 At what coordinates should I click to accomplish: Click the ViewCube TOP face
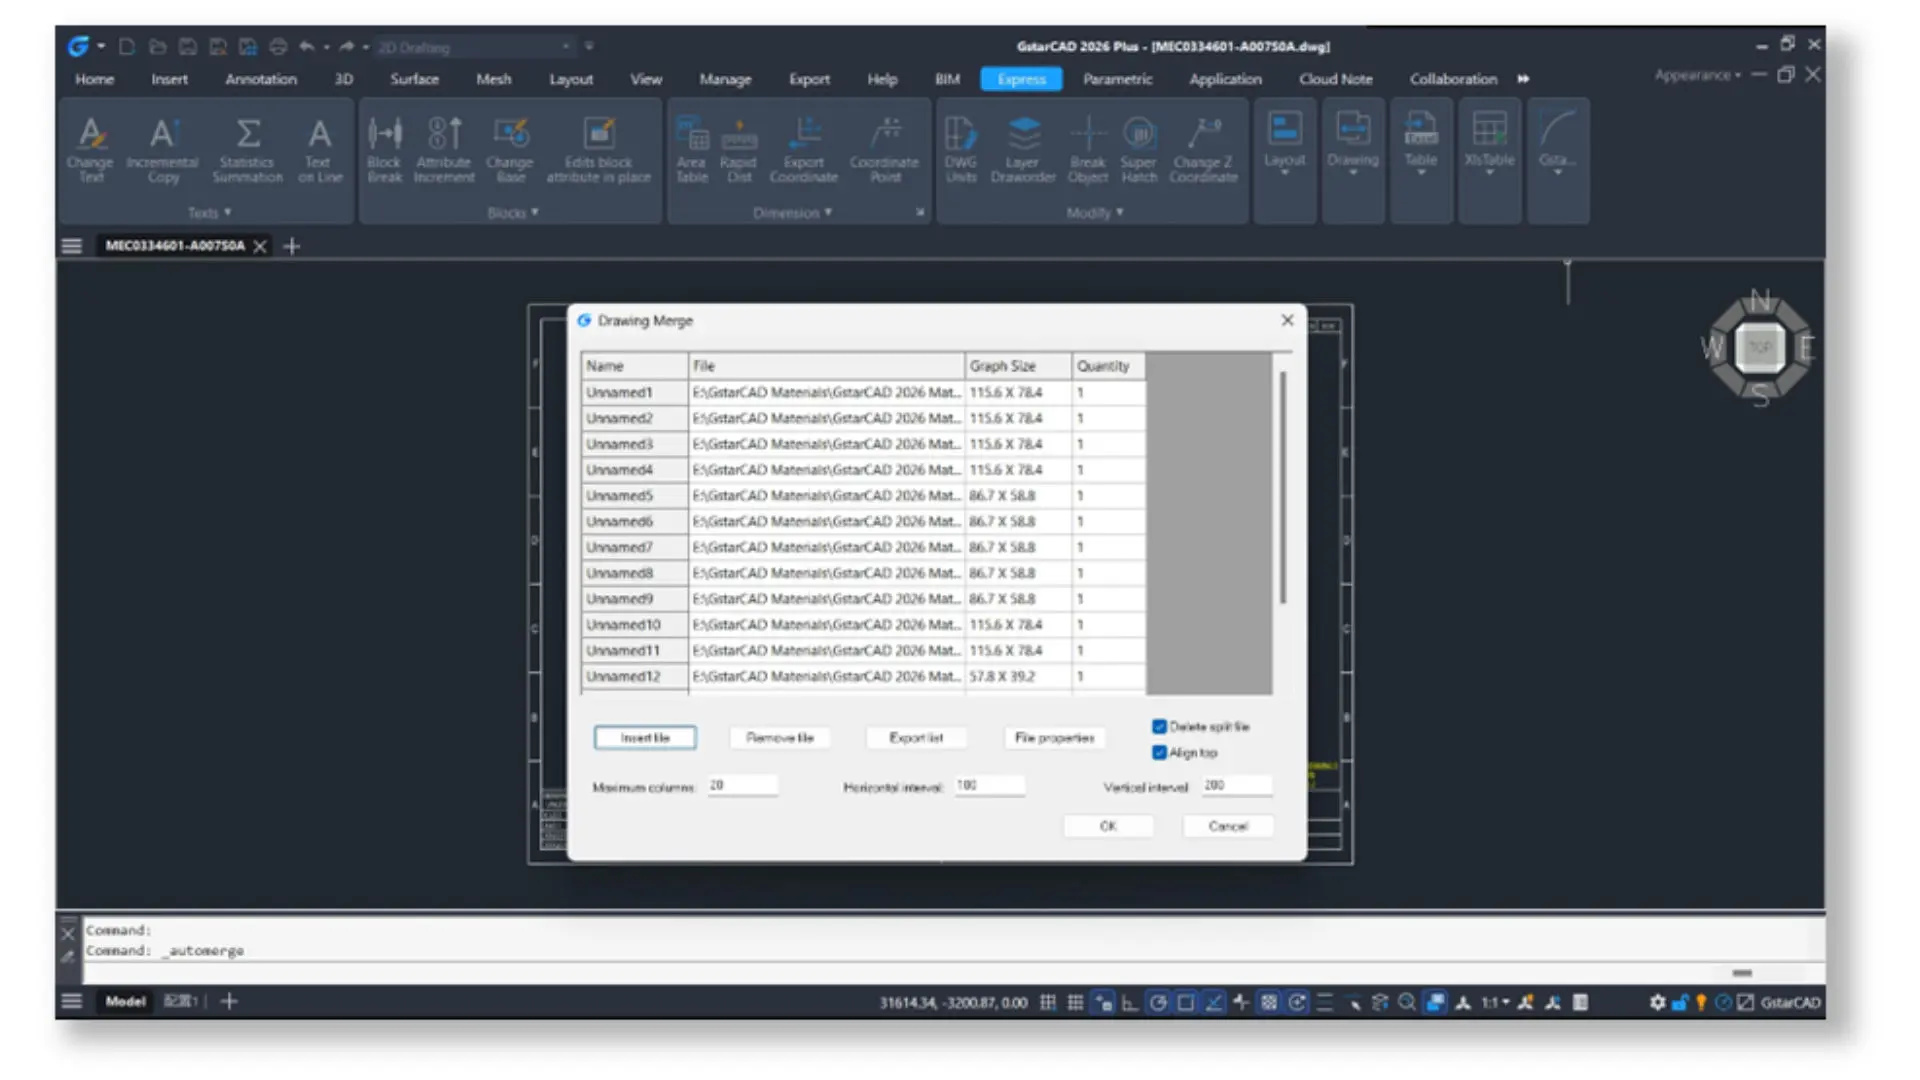[x=1760, y=347]
